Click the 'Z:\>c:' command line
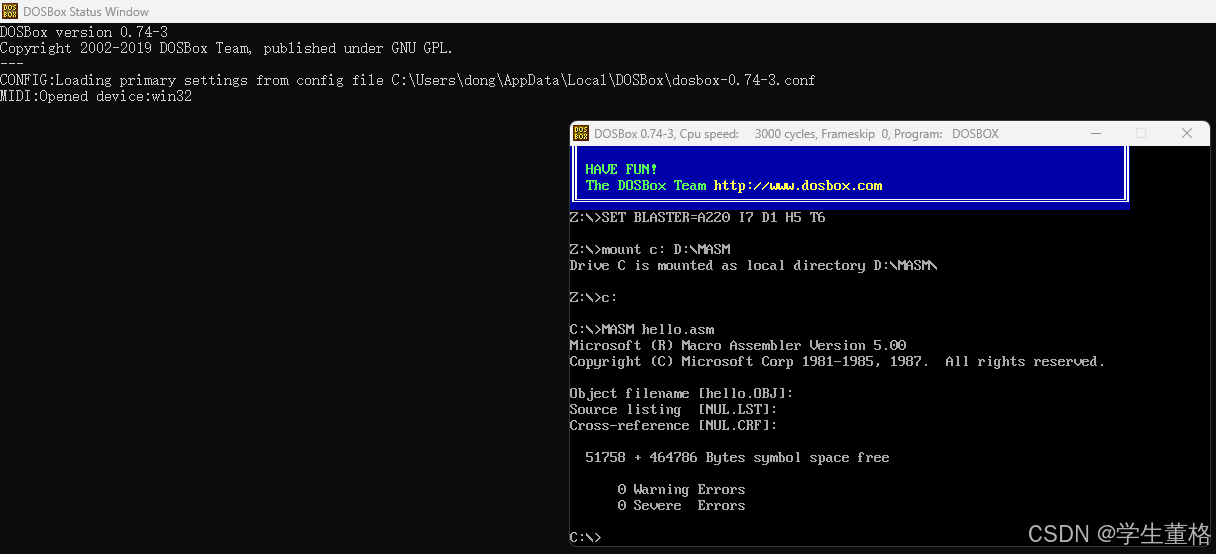The image size is (1216, 554). point(594,297)
